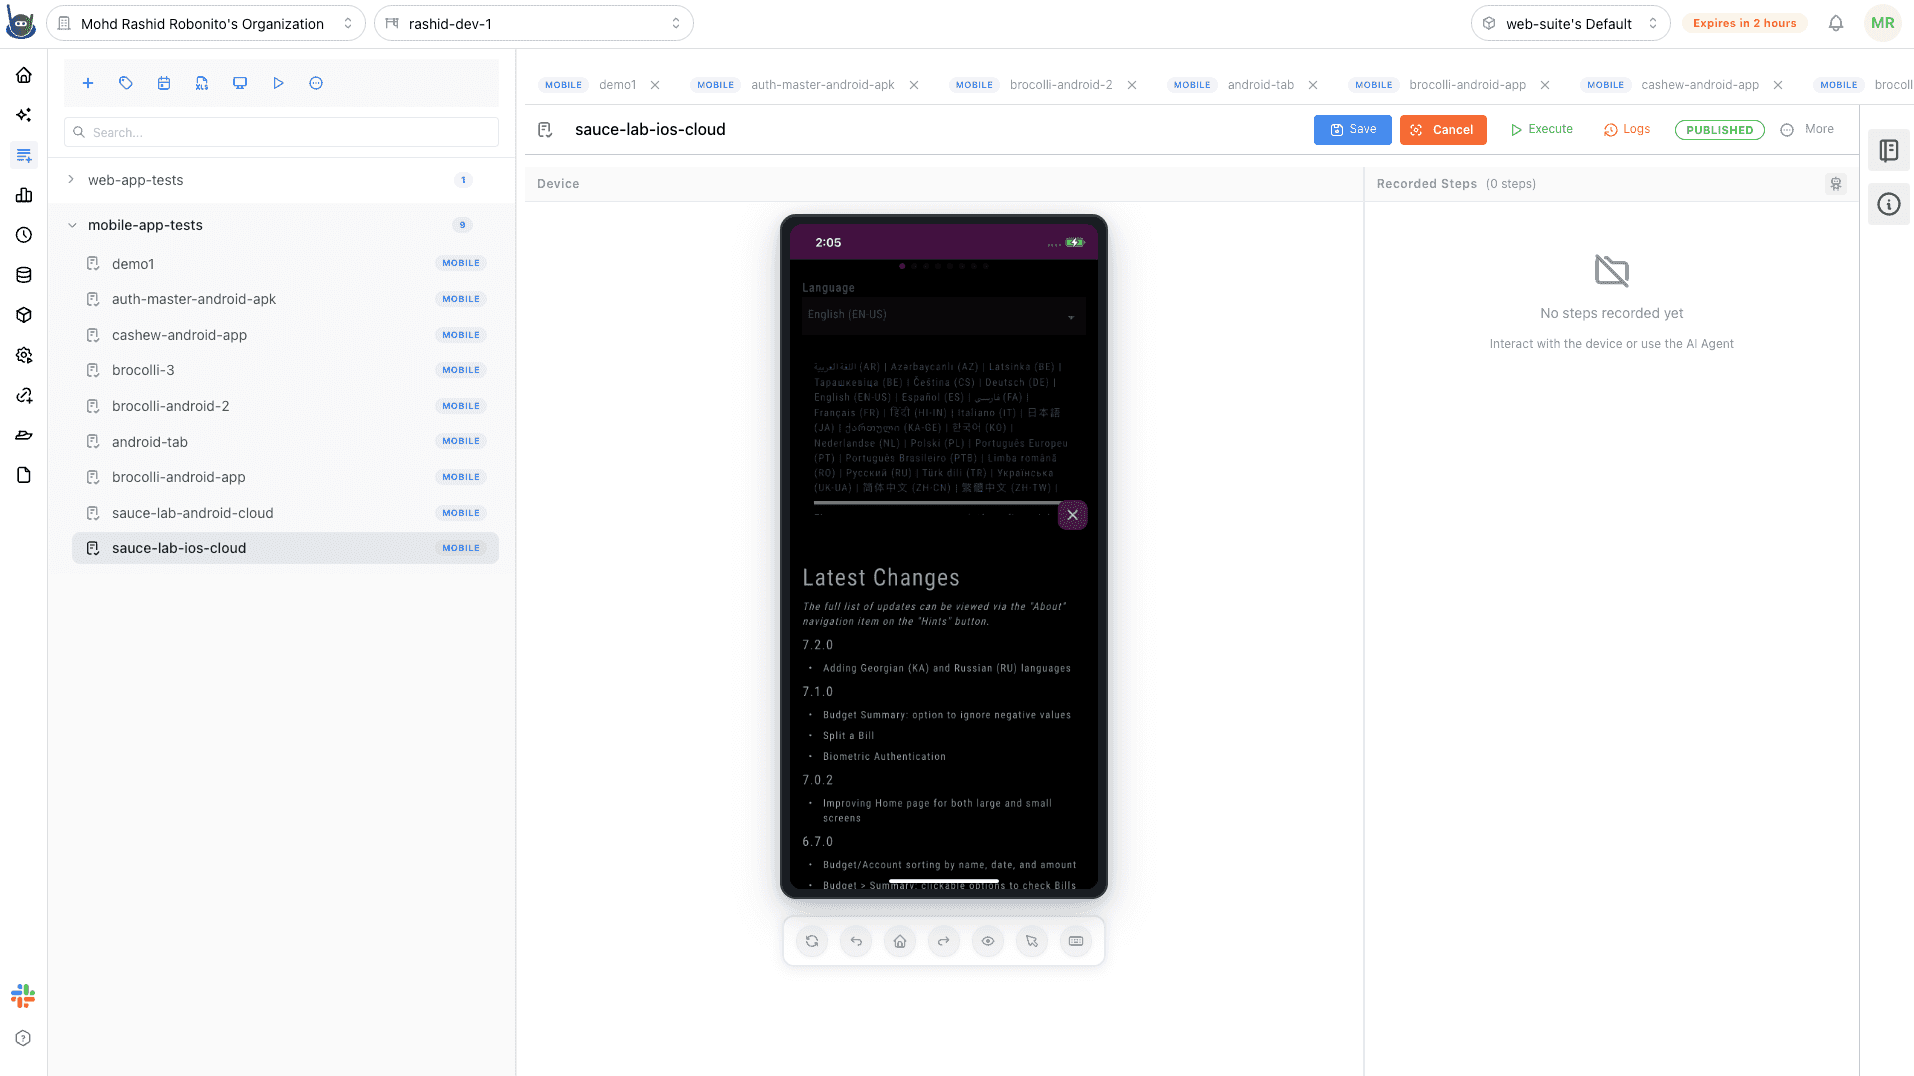Open the clock history sidebar icon
Image resolution: width=1914 pixels, height=1076 pixels.
[24, 235]
